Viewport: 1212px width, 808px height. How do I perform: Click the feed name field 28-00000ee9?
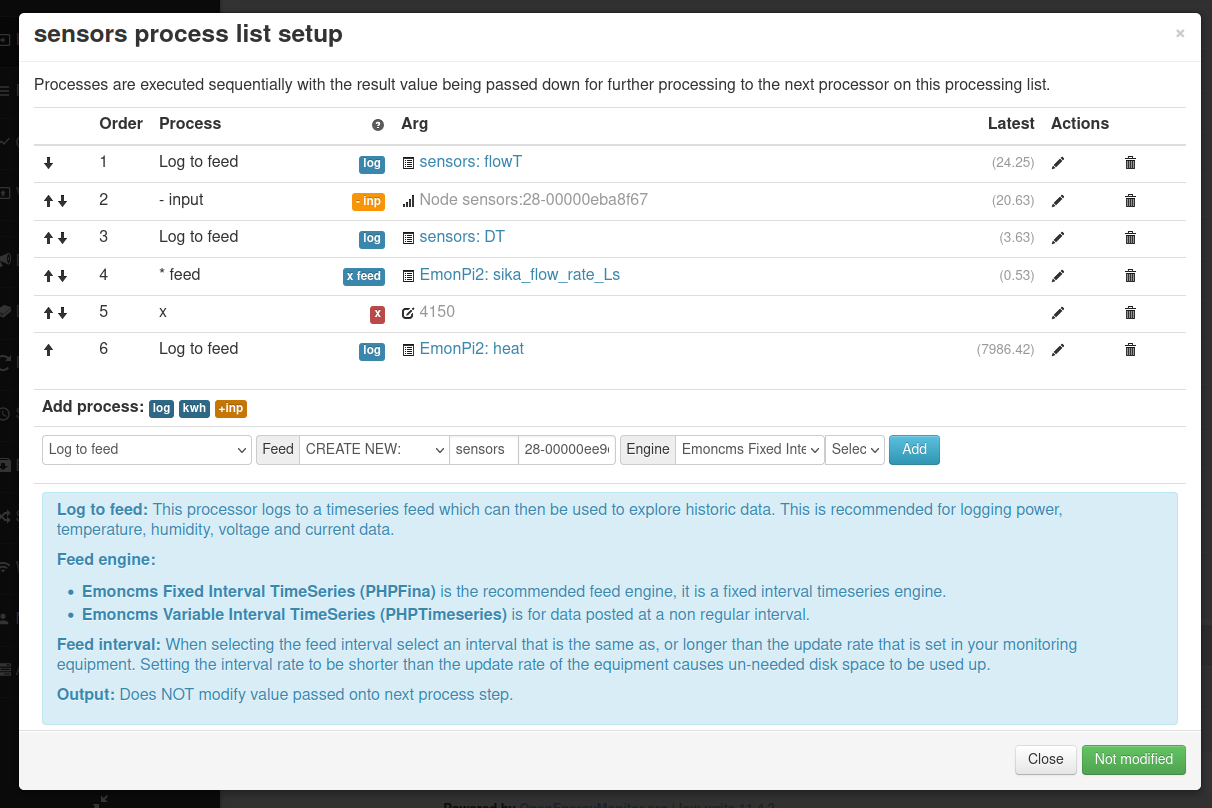(567, 450)
